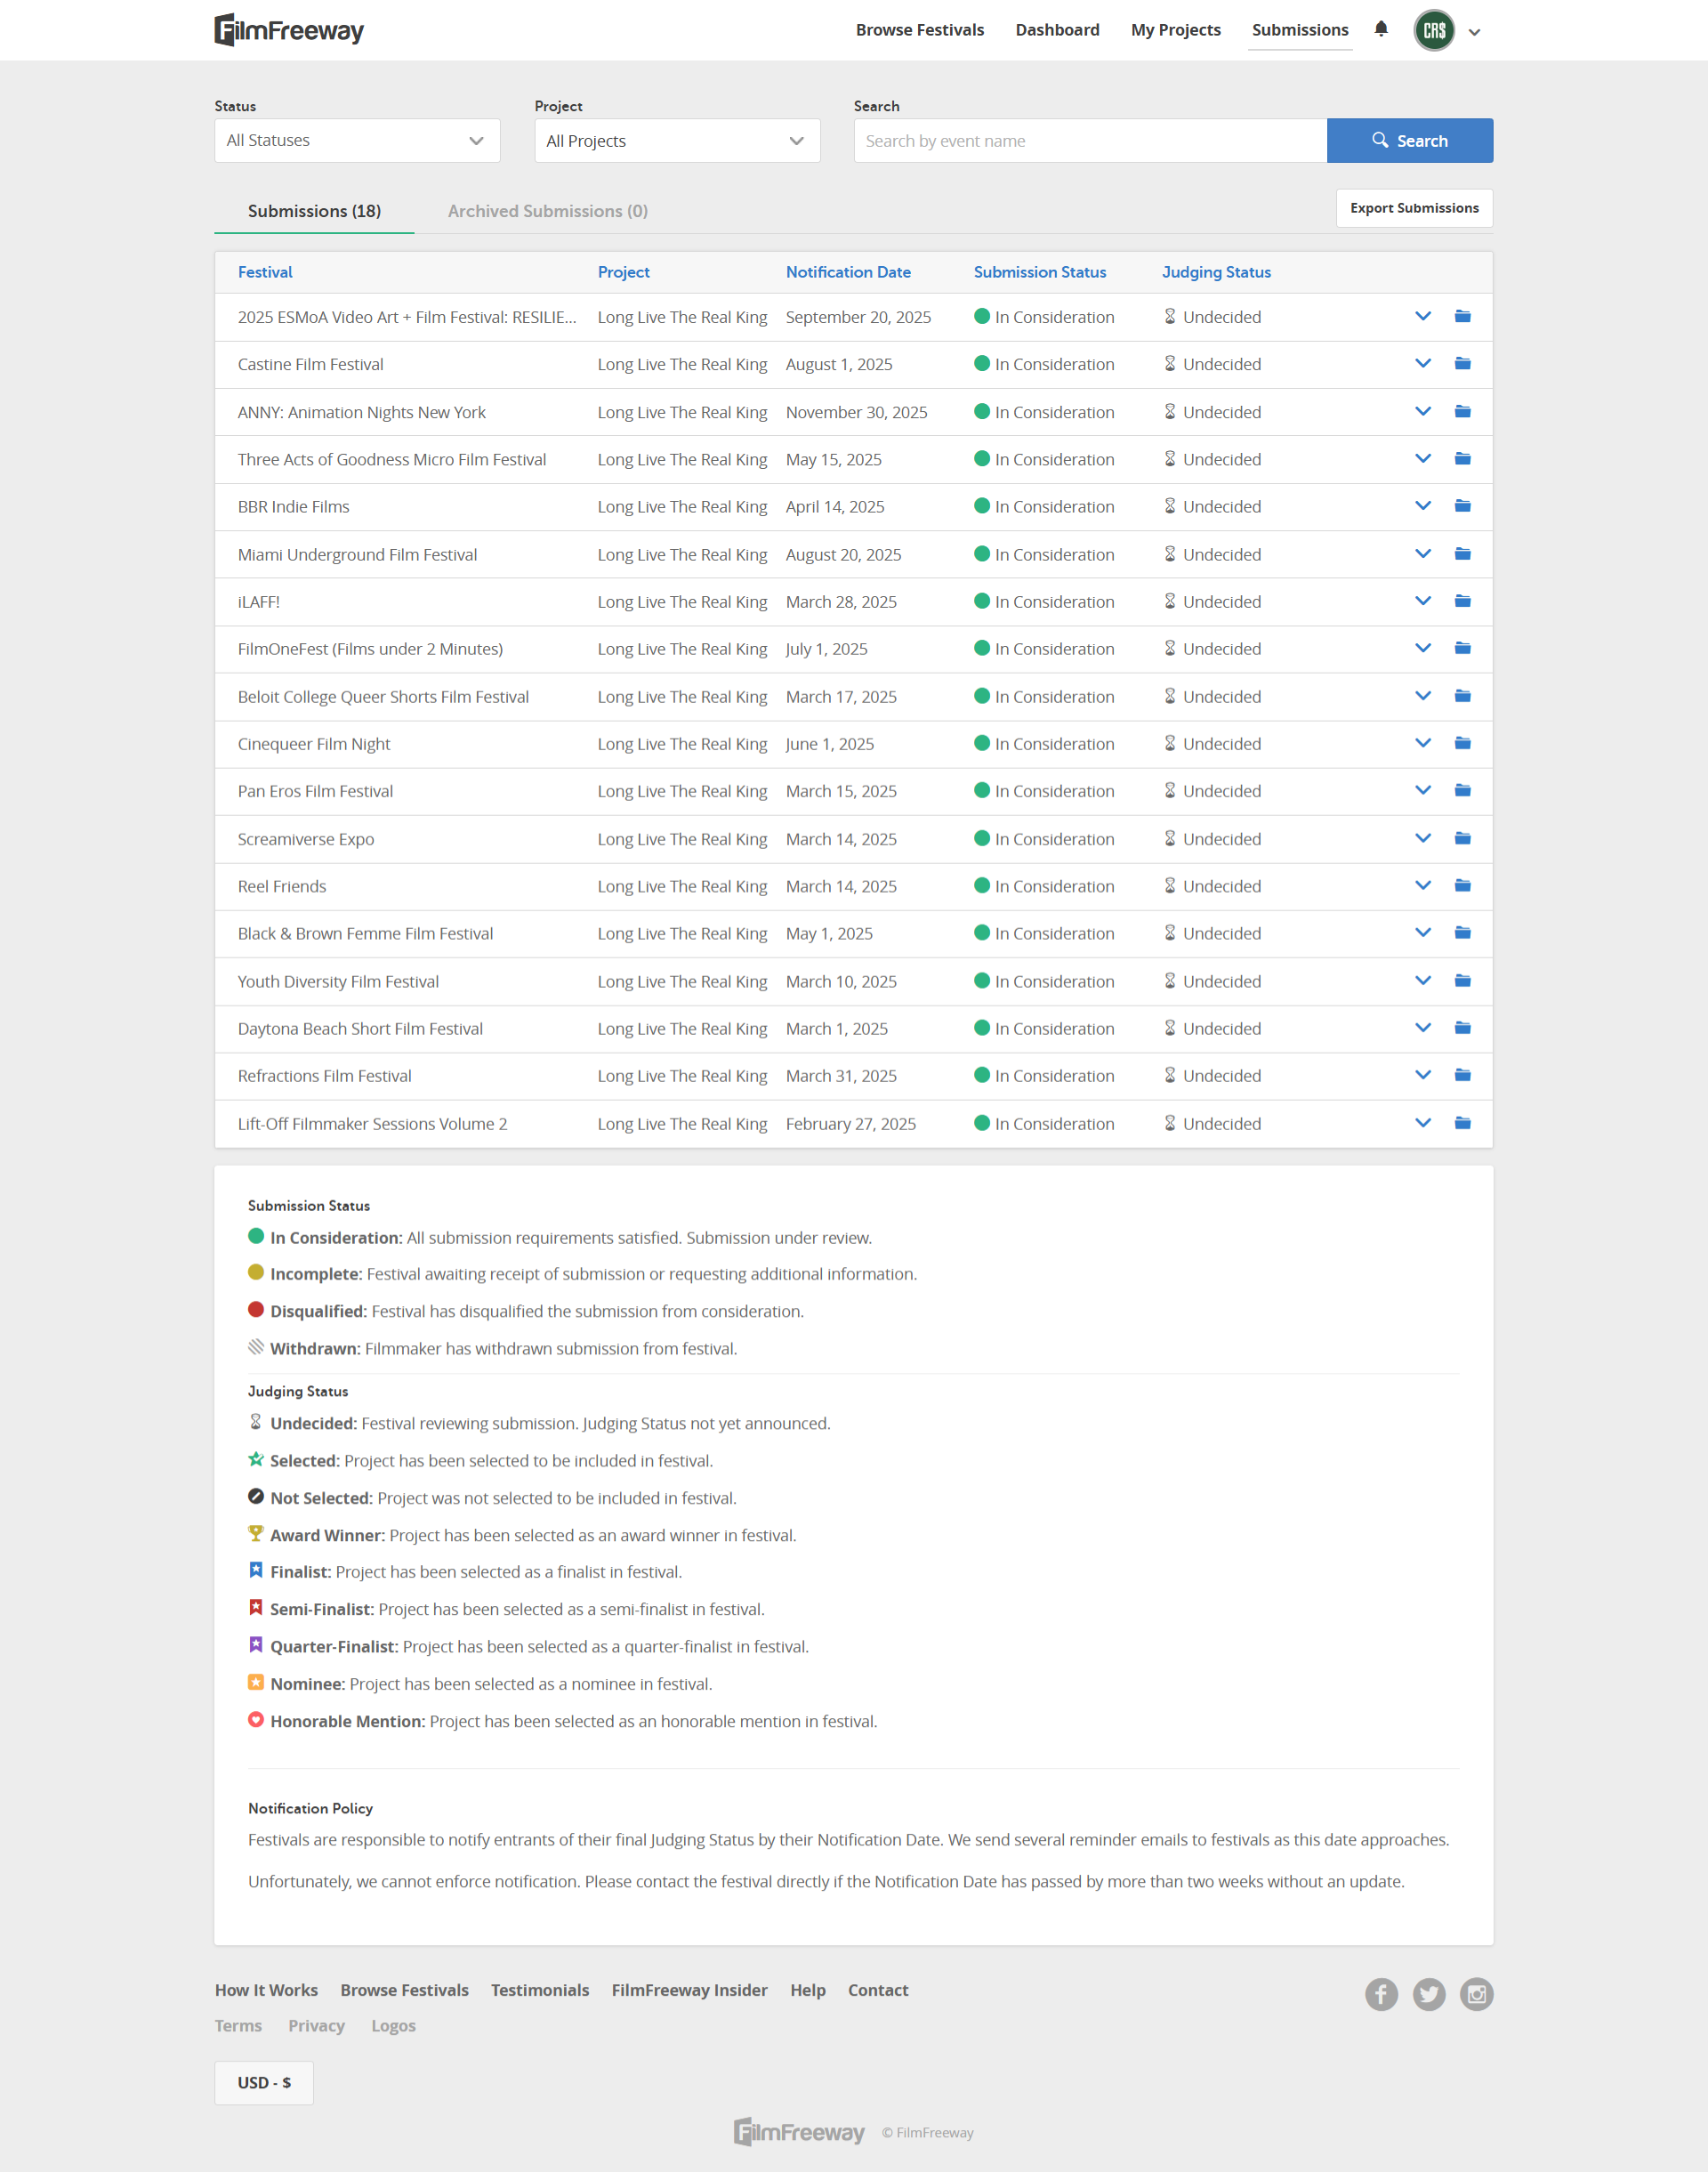This screenshot has height=2172, width=1708.
Task: Expand the Pan Eros Film Festival row chevron
Action: [1422, 791]
